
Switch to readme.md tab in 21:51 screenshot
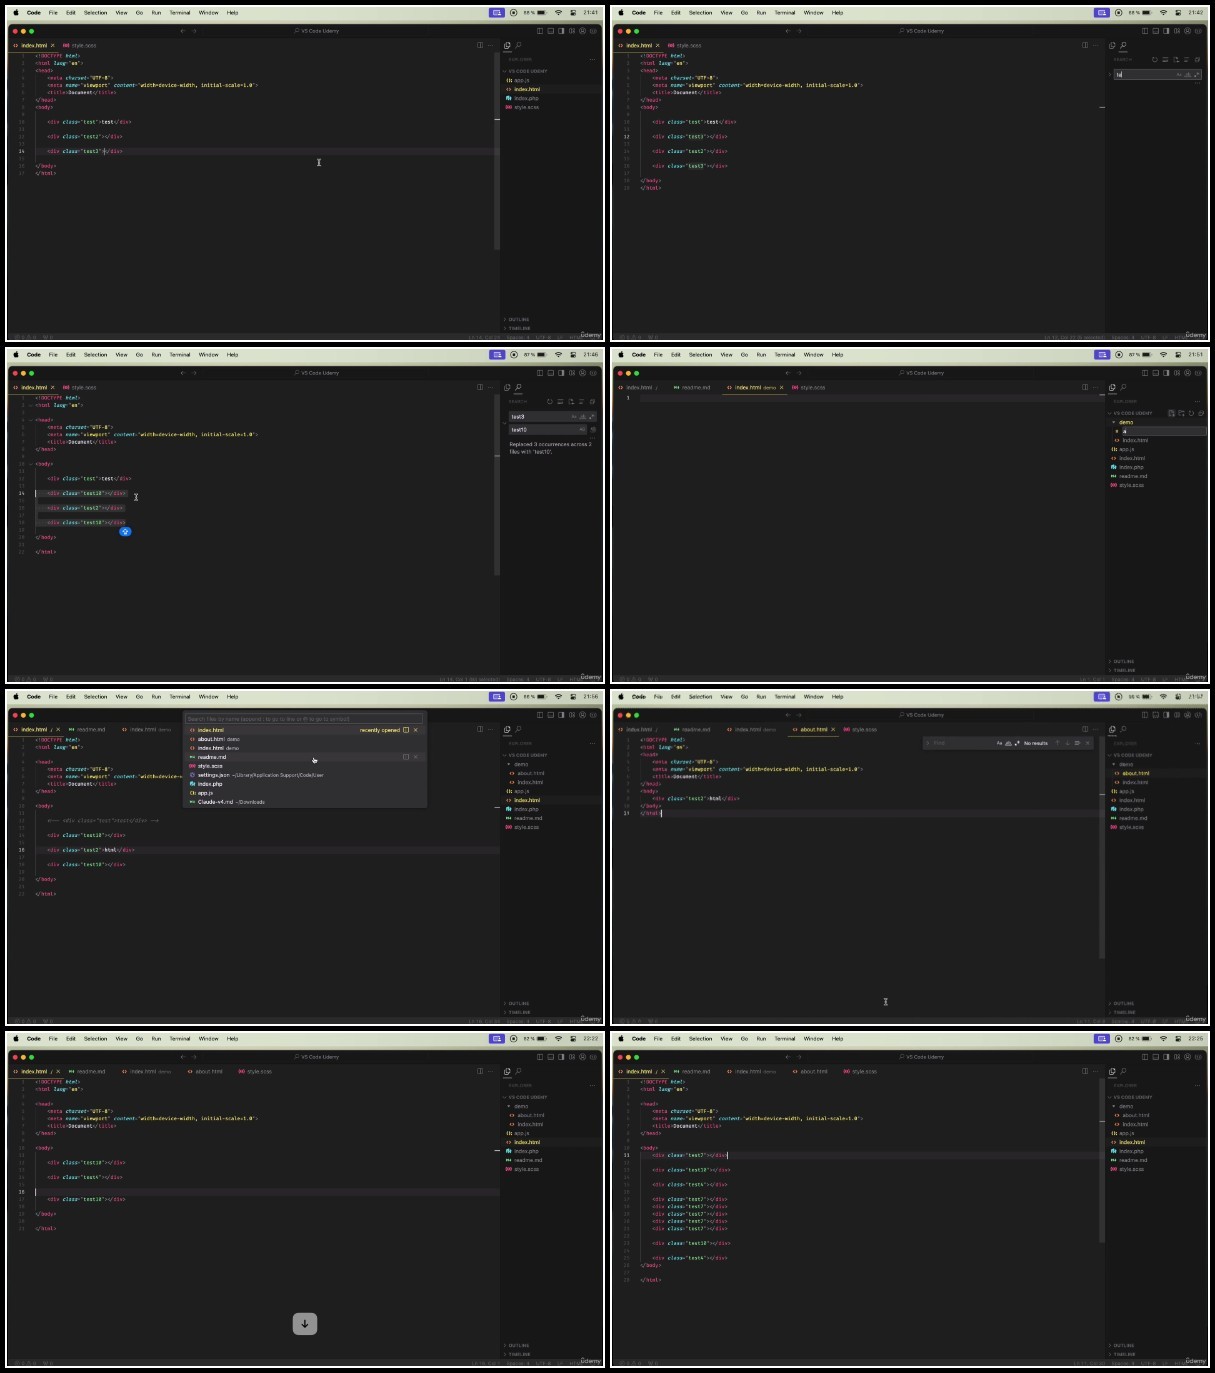pos(692,387)
